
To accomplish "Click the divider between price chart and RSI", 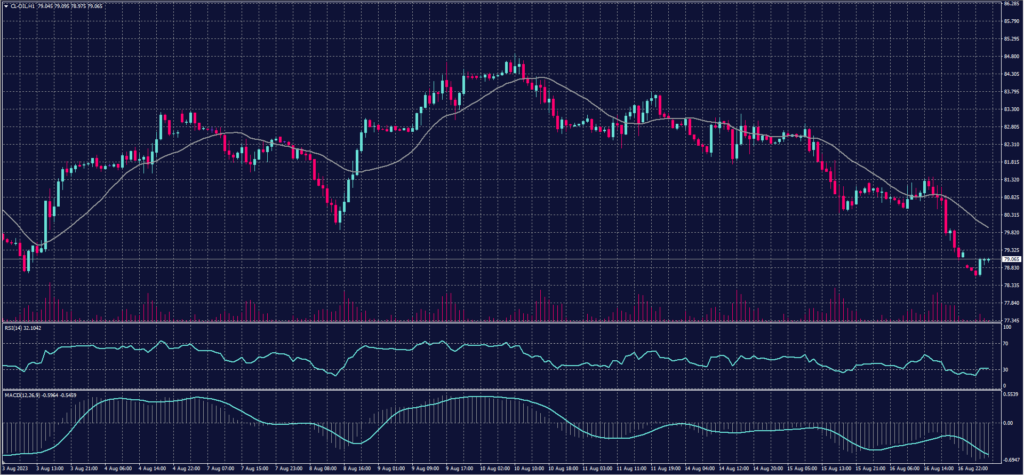I will tap(500, 322).
